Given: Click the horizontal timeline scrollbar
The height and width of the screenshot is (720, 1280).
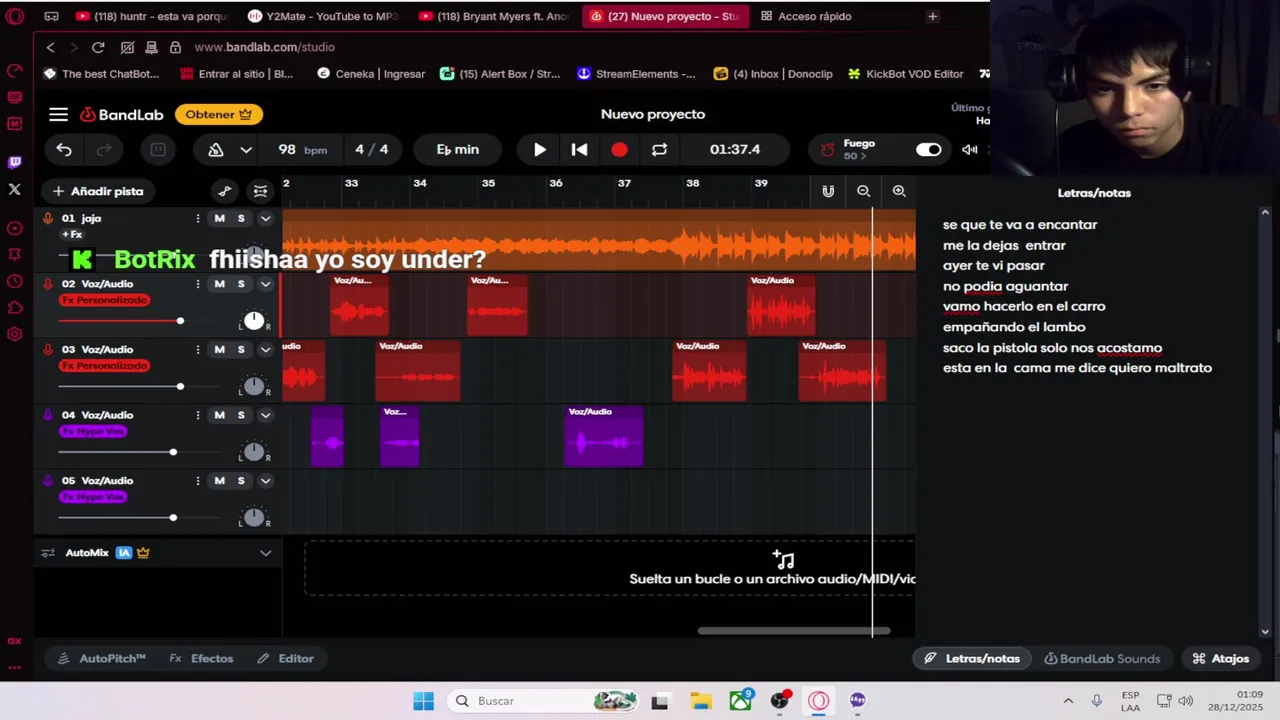Looking at the screenshot, I should [x=793, y=631].
